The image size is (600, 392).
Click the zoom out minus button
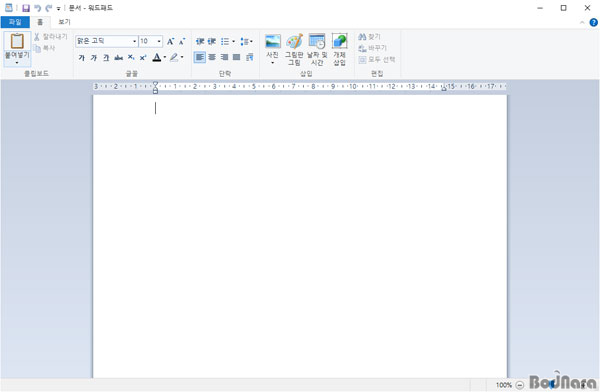click(520, 385)
